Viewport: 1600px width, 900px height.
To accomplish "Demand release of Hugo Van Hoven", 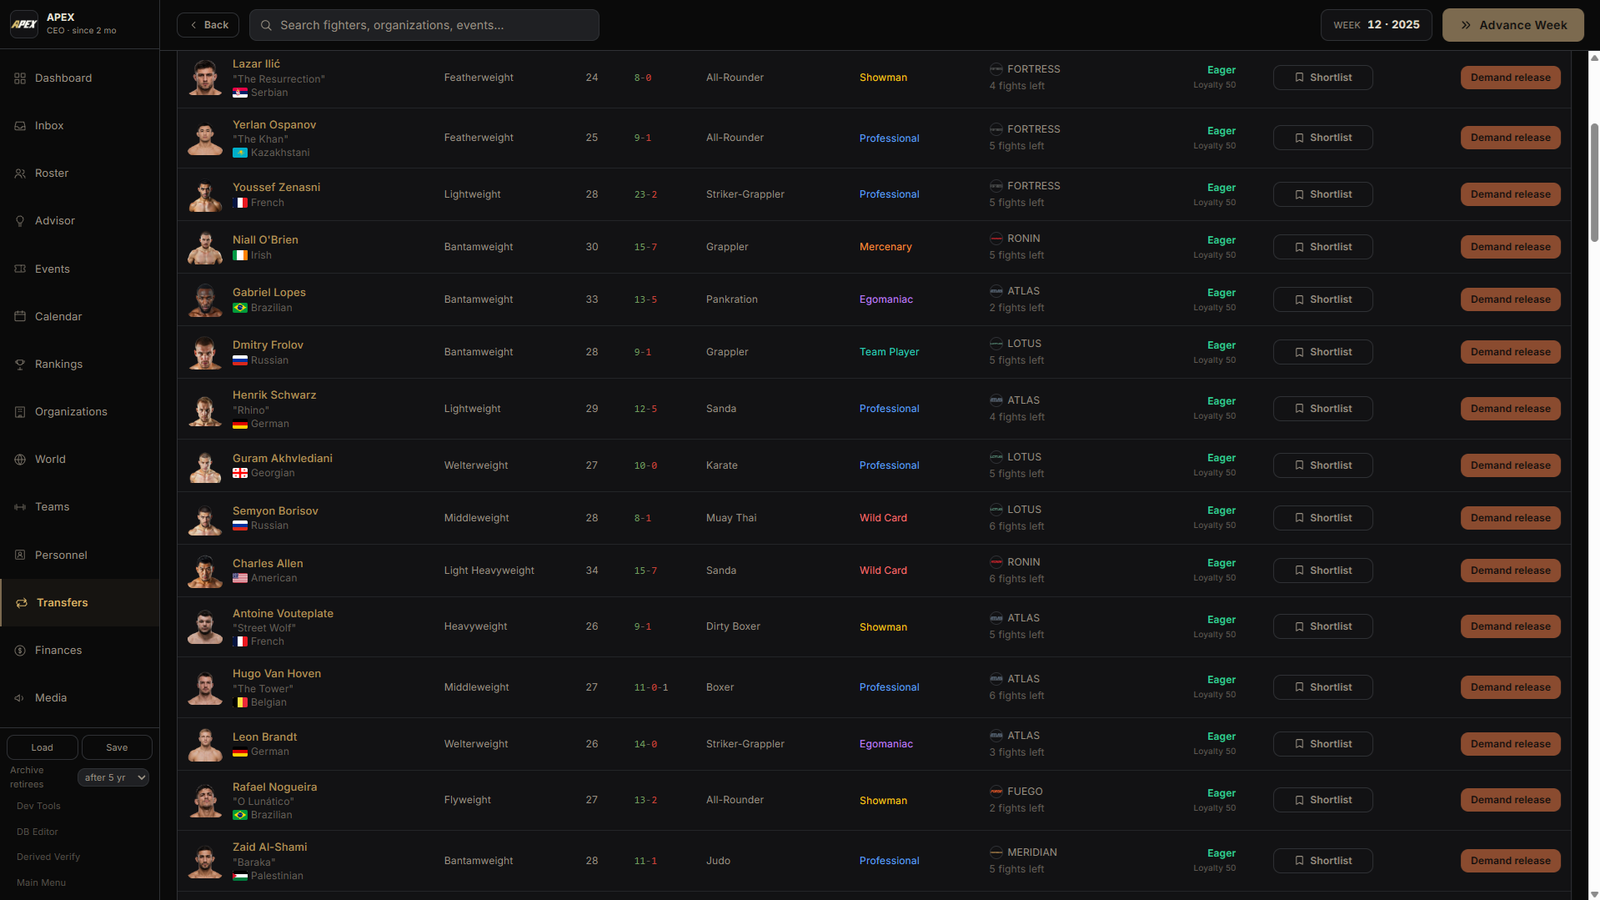I will click(x=1510, y=687).
